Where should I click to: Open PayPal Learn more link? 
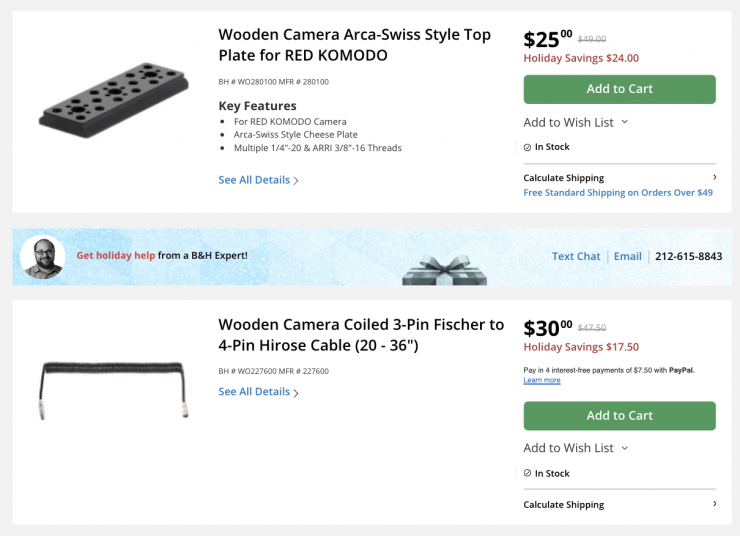[542, 380]
